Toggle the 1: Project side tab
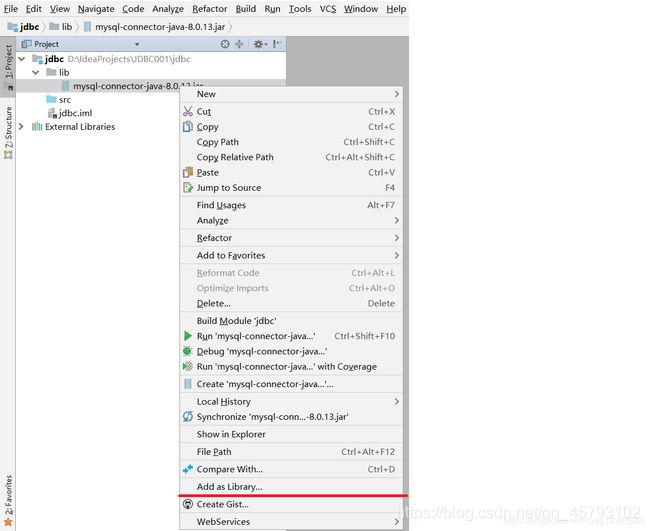The width and height of the screenshot is (650, 531). pos(8,66)
